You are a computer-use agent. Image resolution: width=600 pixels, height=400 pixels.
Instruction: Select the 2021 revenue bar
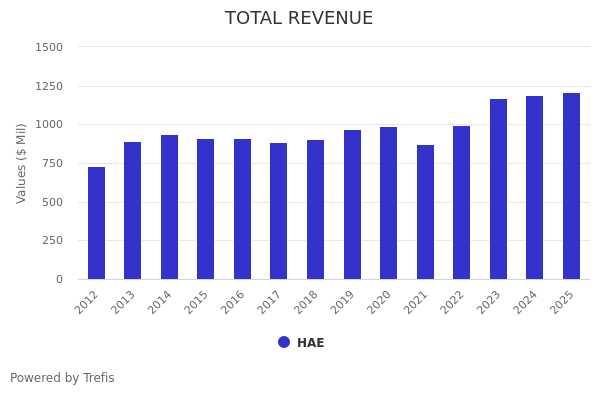pos(425,212)
